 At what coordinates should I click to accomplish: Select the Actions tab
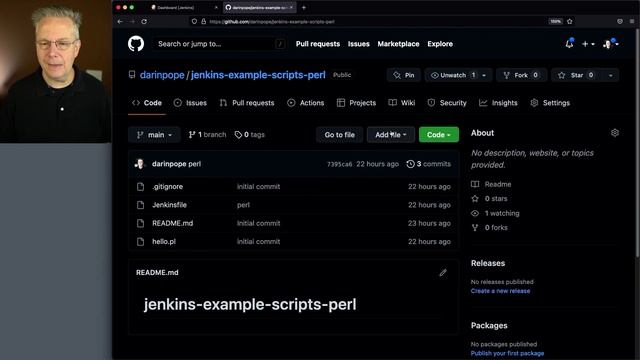[306, 103]
